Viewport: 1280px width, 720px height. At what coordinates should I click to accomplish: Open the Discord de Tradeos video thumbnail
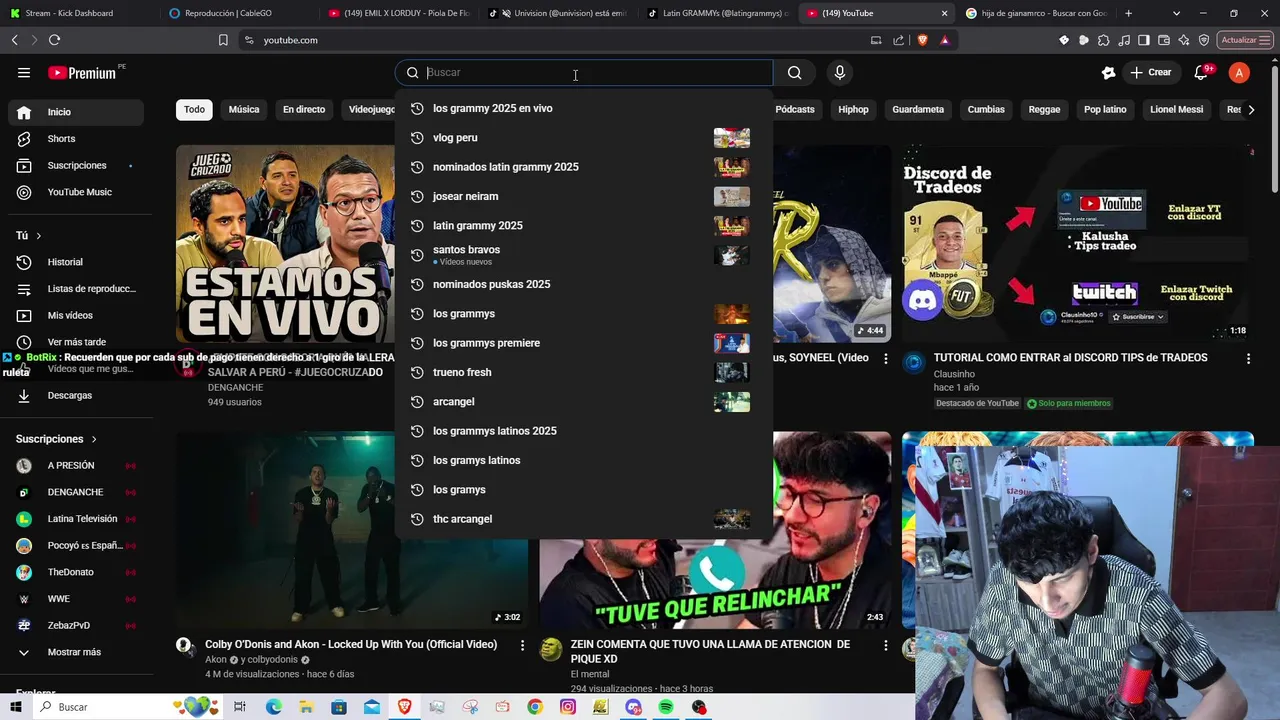tap(1078, 244)
